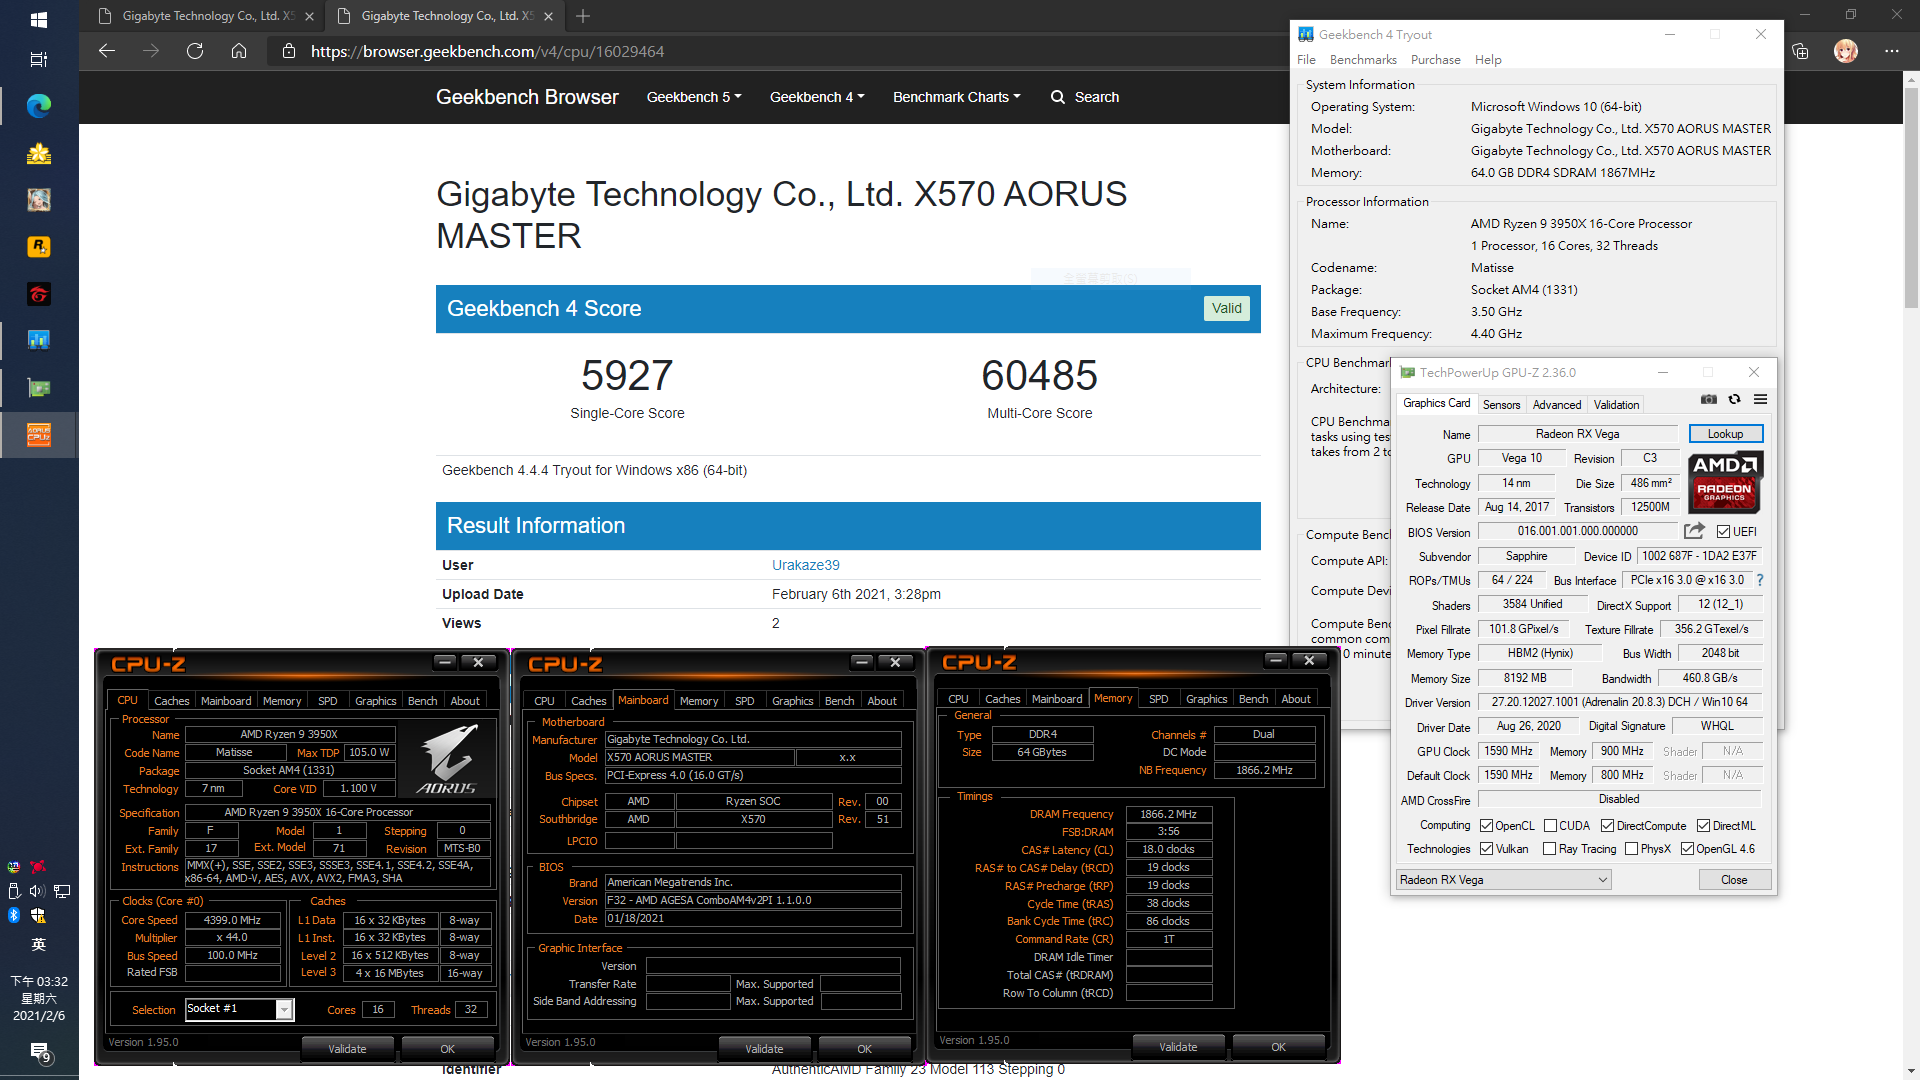Viewport: 1920px width, 1080px height.
Task: Click the AMD Radeon Graphics logo in GPU-Z
Action: 1725,482
